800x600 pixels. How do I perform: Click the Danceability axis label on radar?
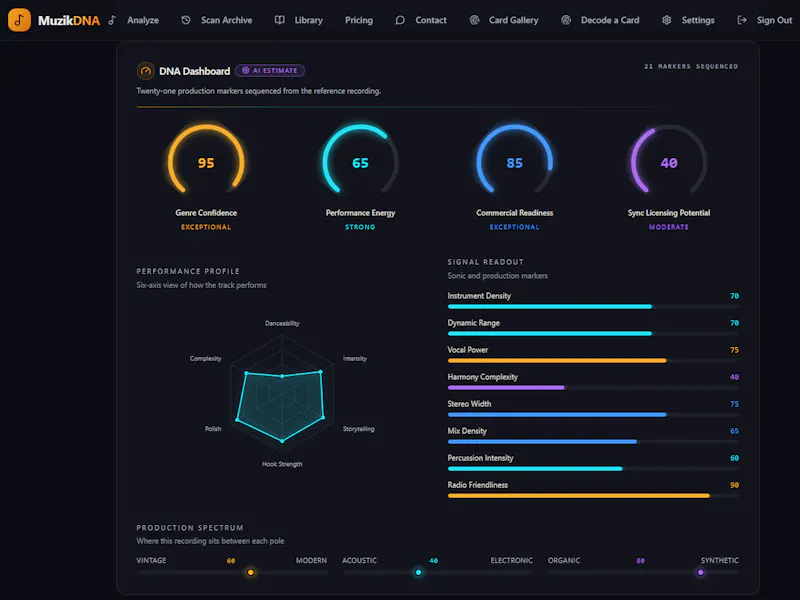click(282, 323)
